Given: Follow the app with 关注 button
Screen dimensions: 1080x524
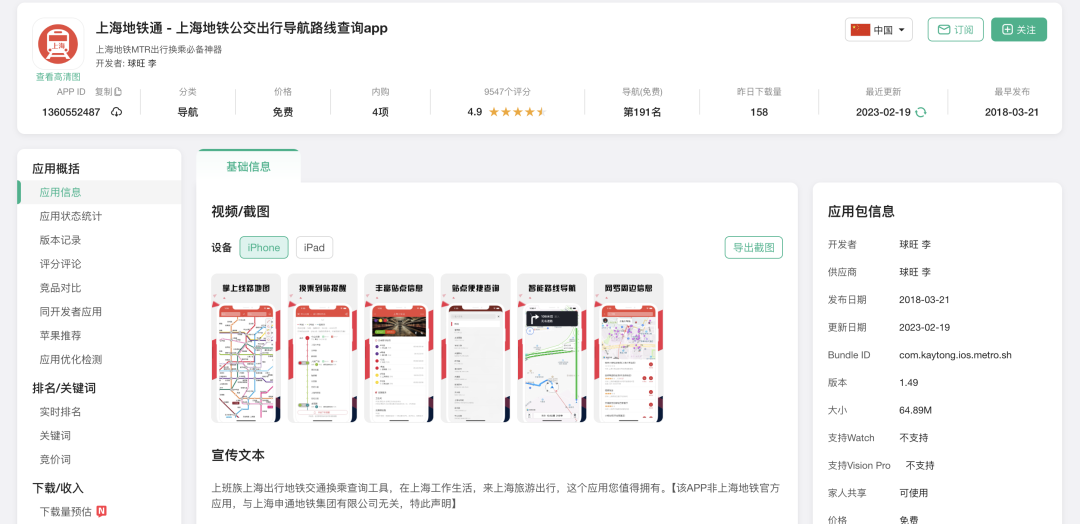Looking at the screenshot, I should [1019, 30].
